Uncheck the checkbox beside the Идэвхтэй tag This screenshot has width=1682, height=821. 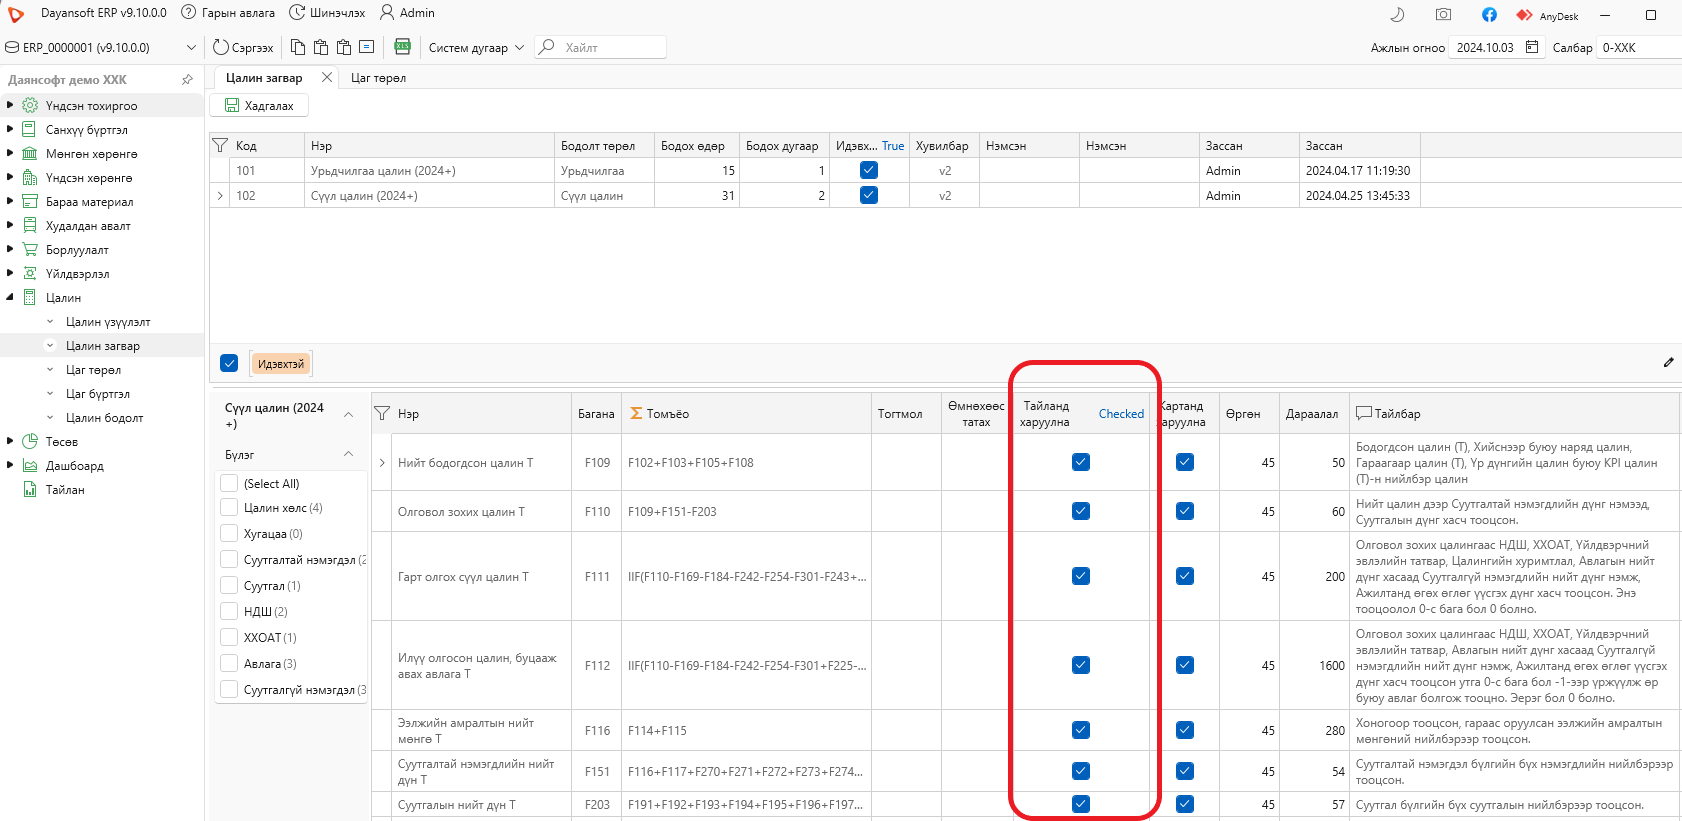coord(229,363)
